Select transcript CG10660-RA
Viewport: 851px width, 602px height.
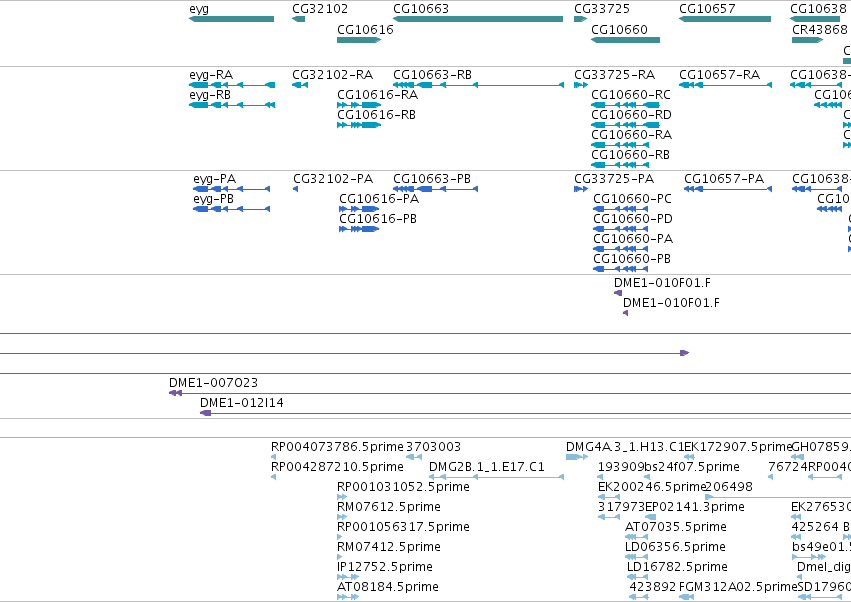[620, 145]
